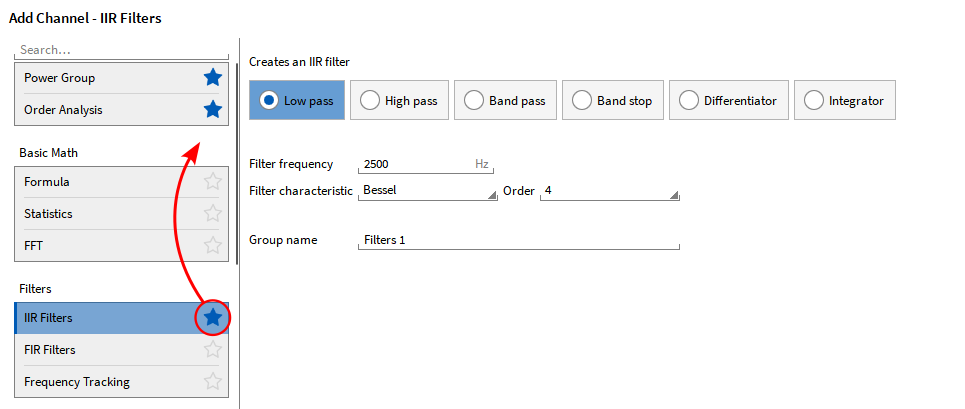The width and height of the screenshot is (965, 409).
Task: Expand the Order dropdown
Action: point(609,191)
